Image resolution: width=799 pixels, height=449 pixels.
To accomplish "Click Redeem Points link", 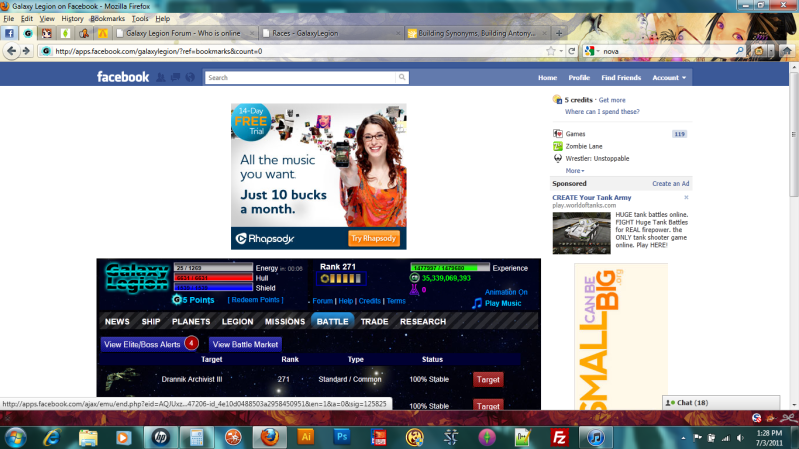I will [255, 300].
